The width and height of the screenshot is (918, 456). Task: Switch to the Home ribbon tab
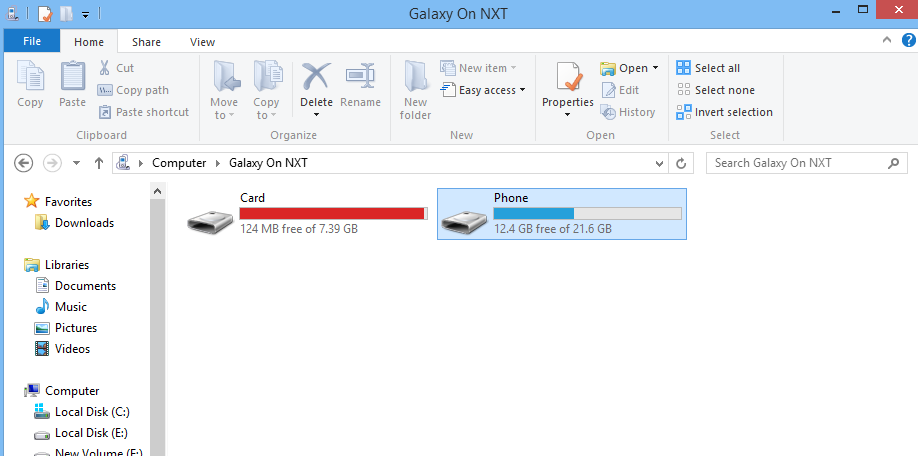(x=89, y=42)
